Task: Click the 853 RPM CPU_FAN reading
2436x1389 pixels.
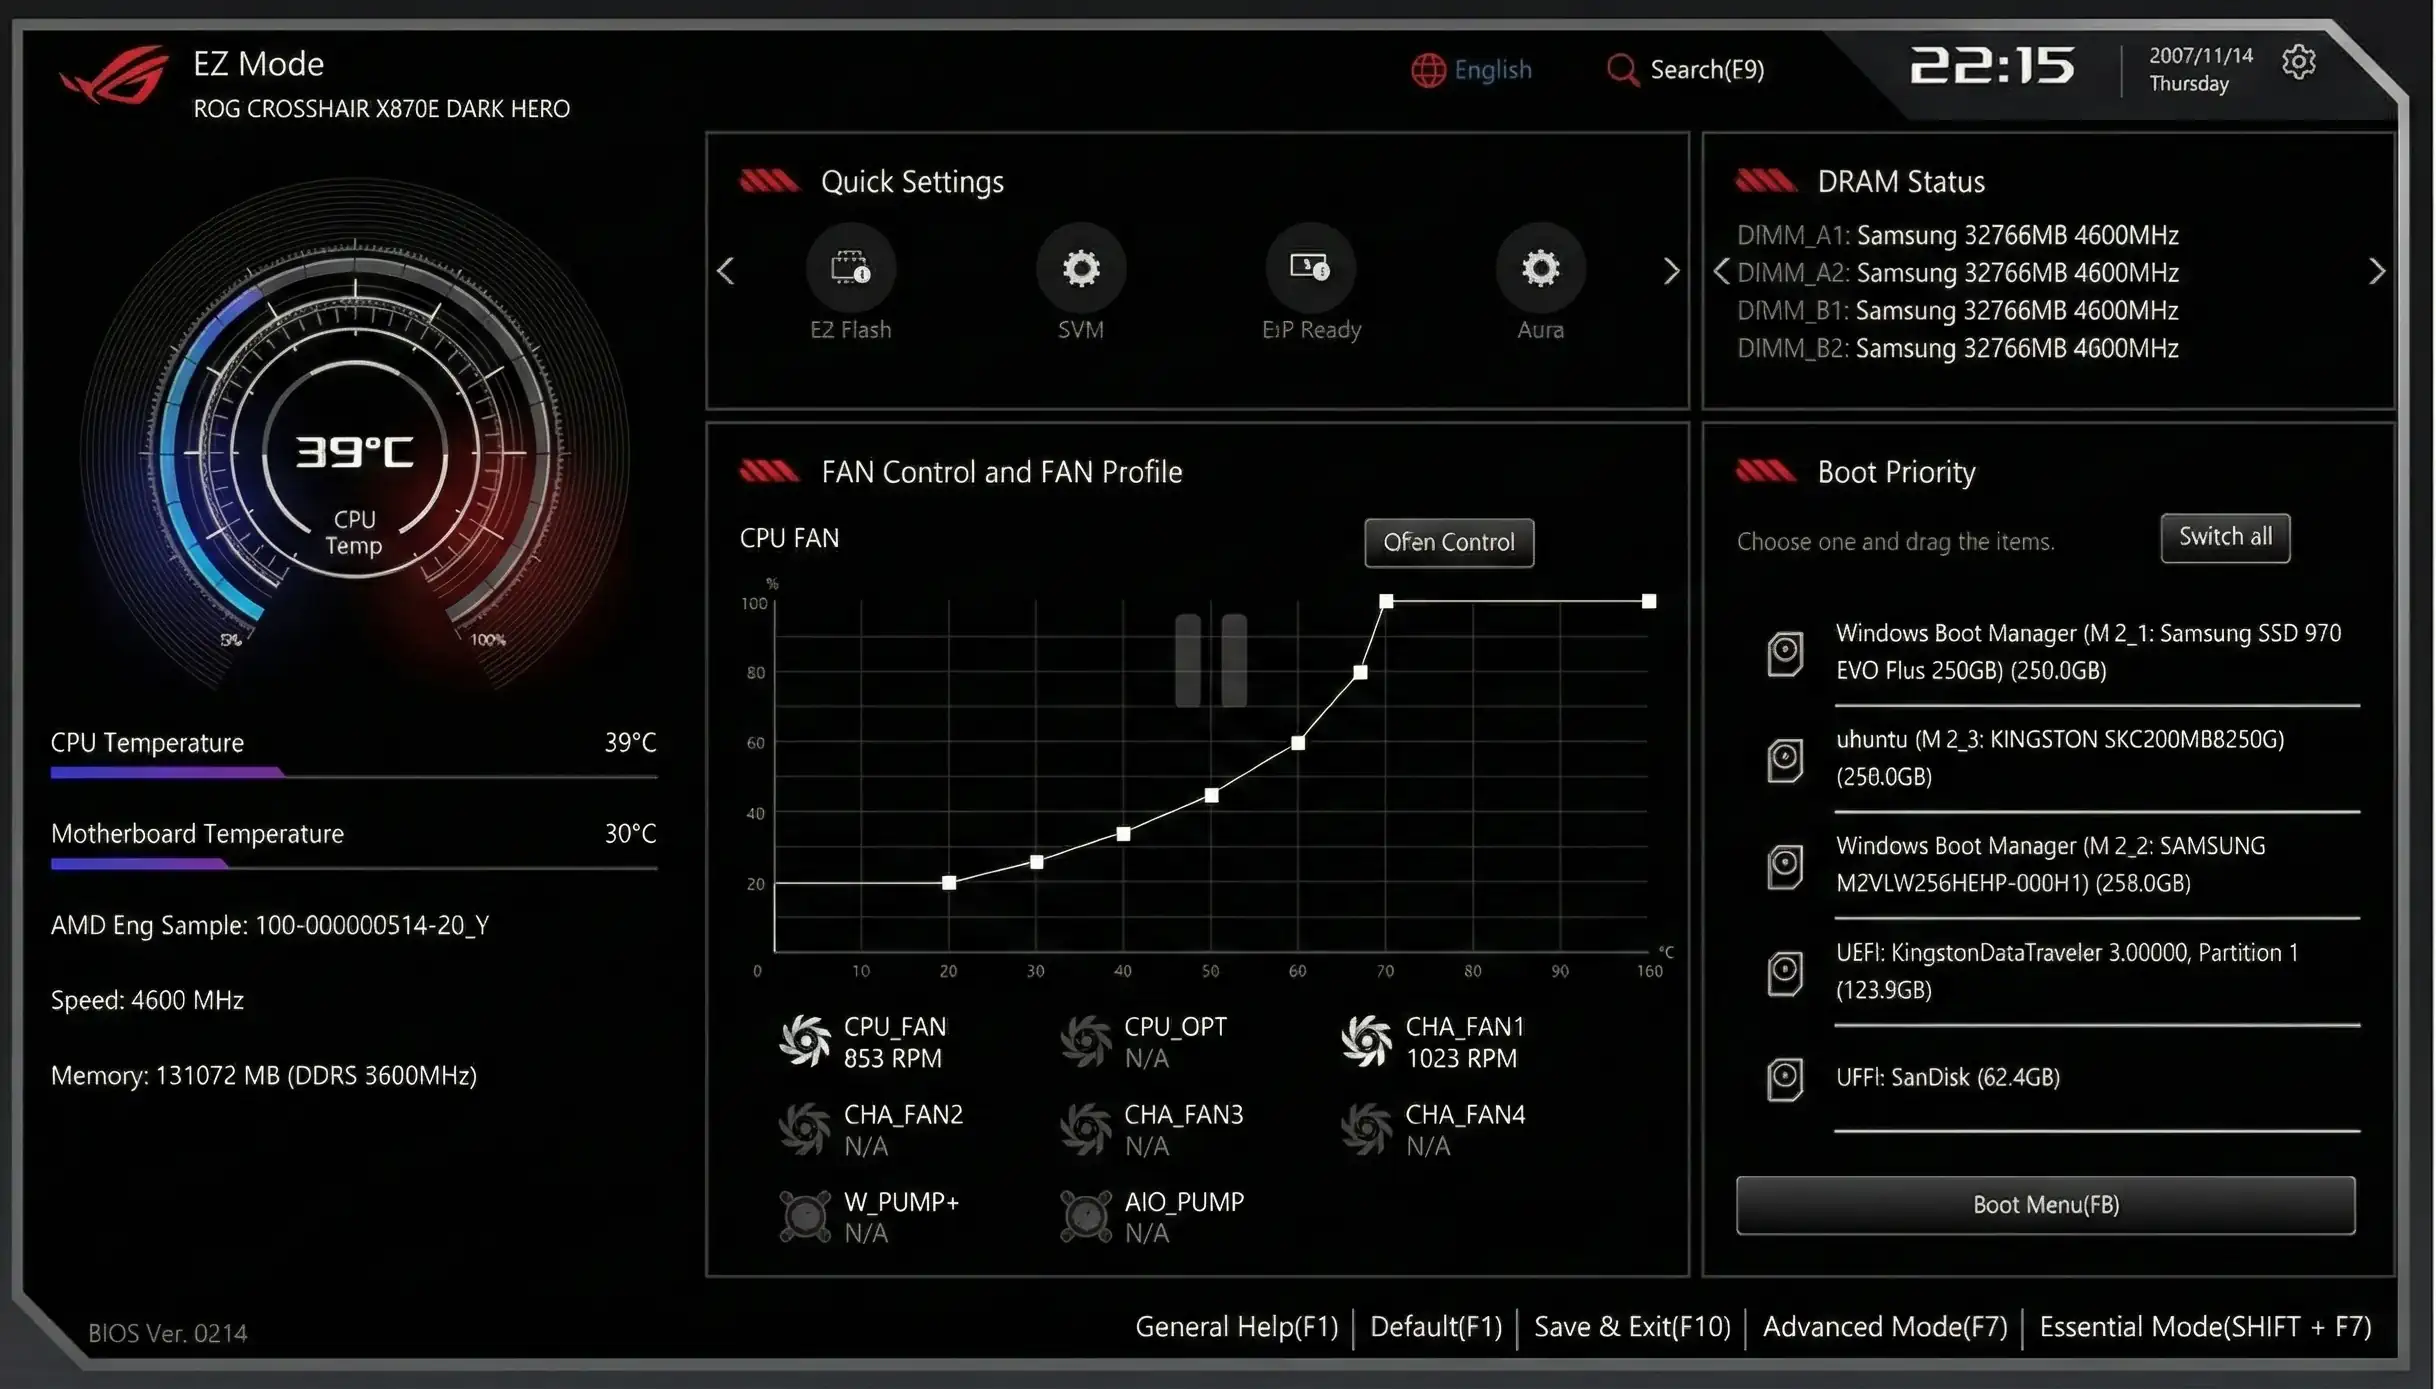Action: [892, 1058]
